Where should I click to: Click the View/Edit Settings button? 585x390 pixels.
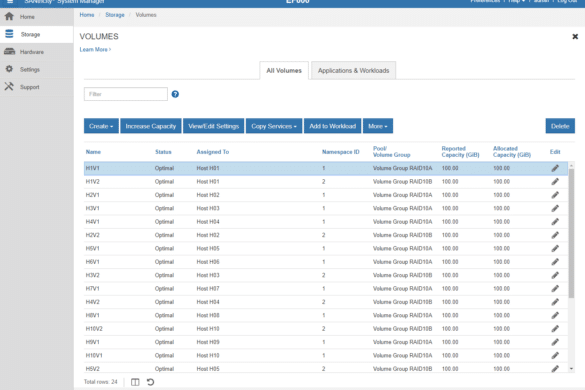tap(213, 126)
